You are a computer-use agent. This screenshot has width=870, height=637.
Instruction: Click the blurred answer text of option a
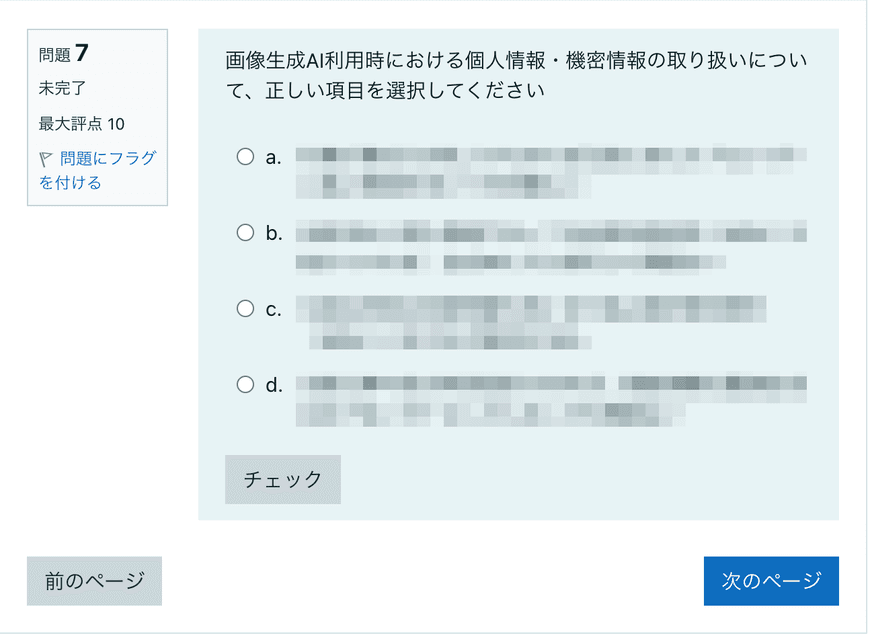point(551,171)
